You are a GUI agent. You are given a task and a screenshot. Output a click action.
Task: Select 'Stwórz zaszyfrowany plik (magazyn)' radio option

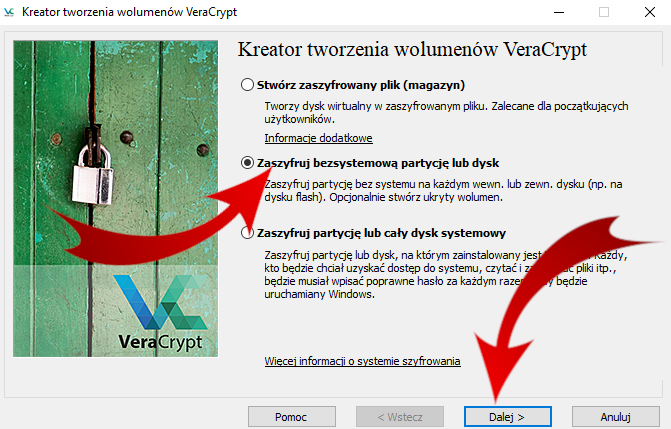pyautogui.click(x=247, y=84)
